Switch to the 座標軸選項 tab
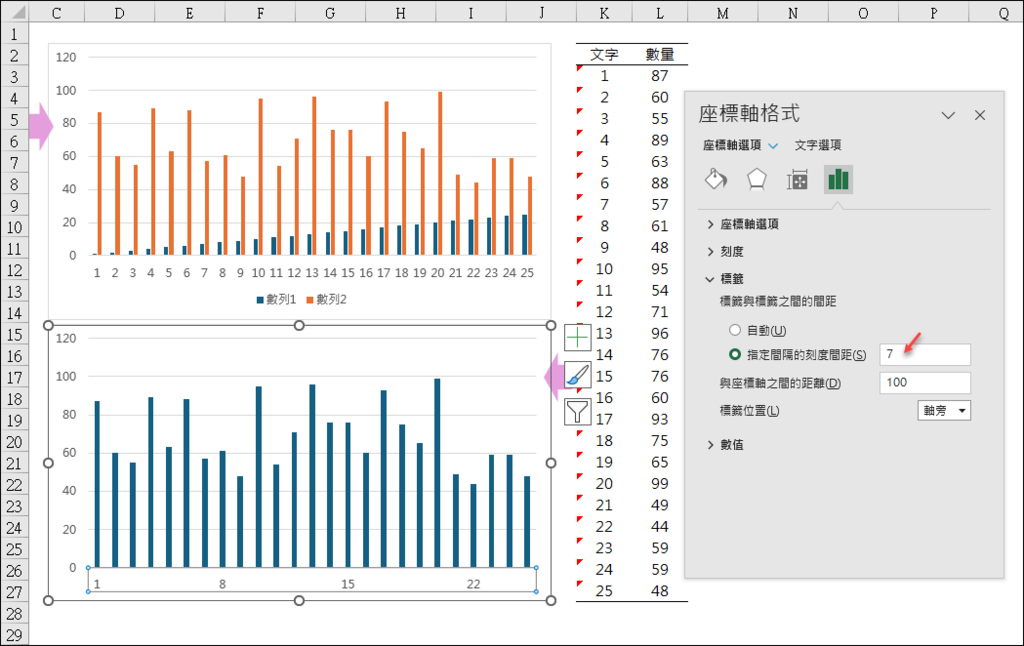Viewport: 1024px width, 646px height. 732,145
